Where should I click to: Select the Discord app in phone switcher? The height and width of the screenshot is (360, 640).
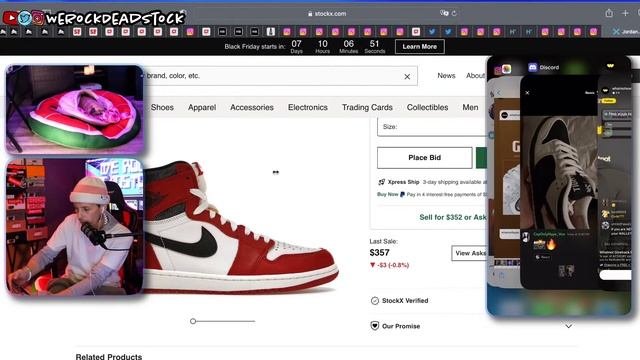pyautogui.click(x=543, y=67)
